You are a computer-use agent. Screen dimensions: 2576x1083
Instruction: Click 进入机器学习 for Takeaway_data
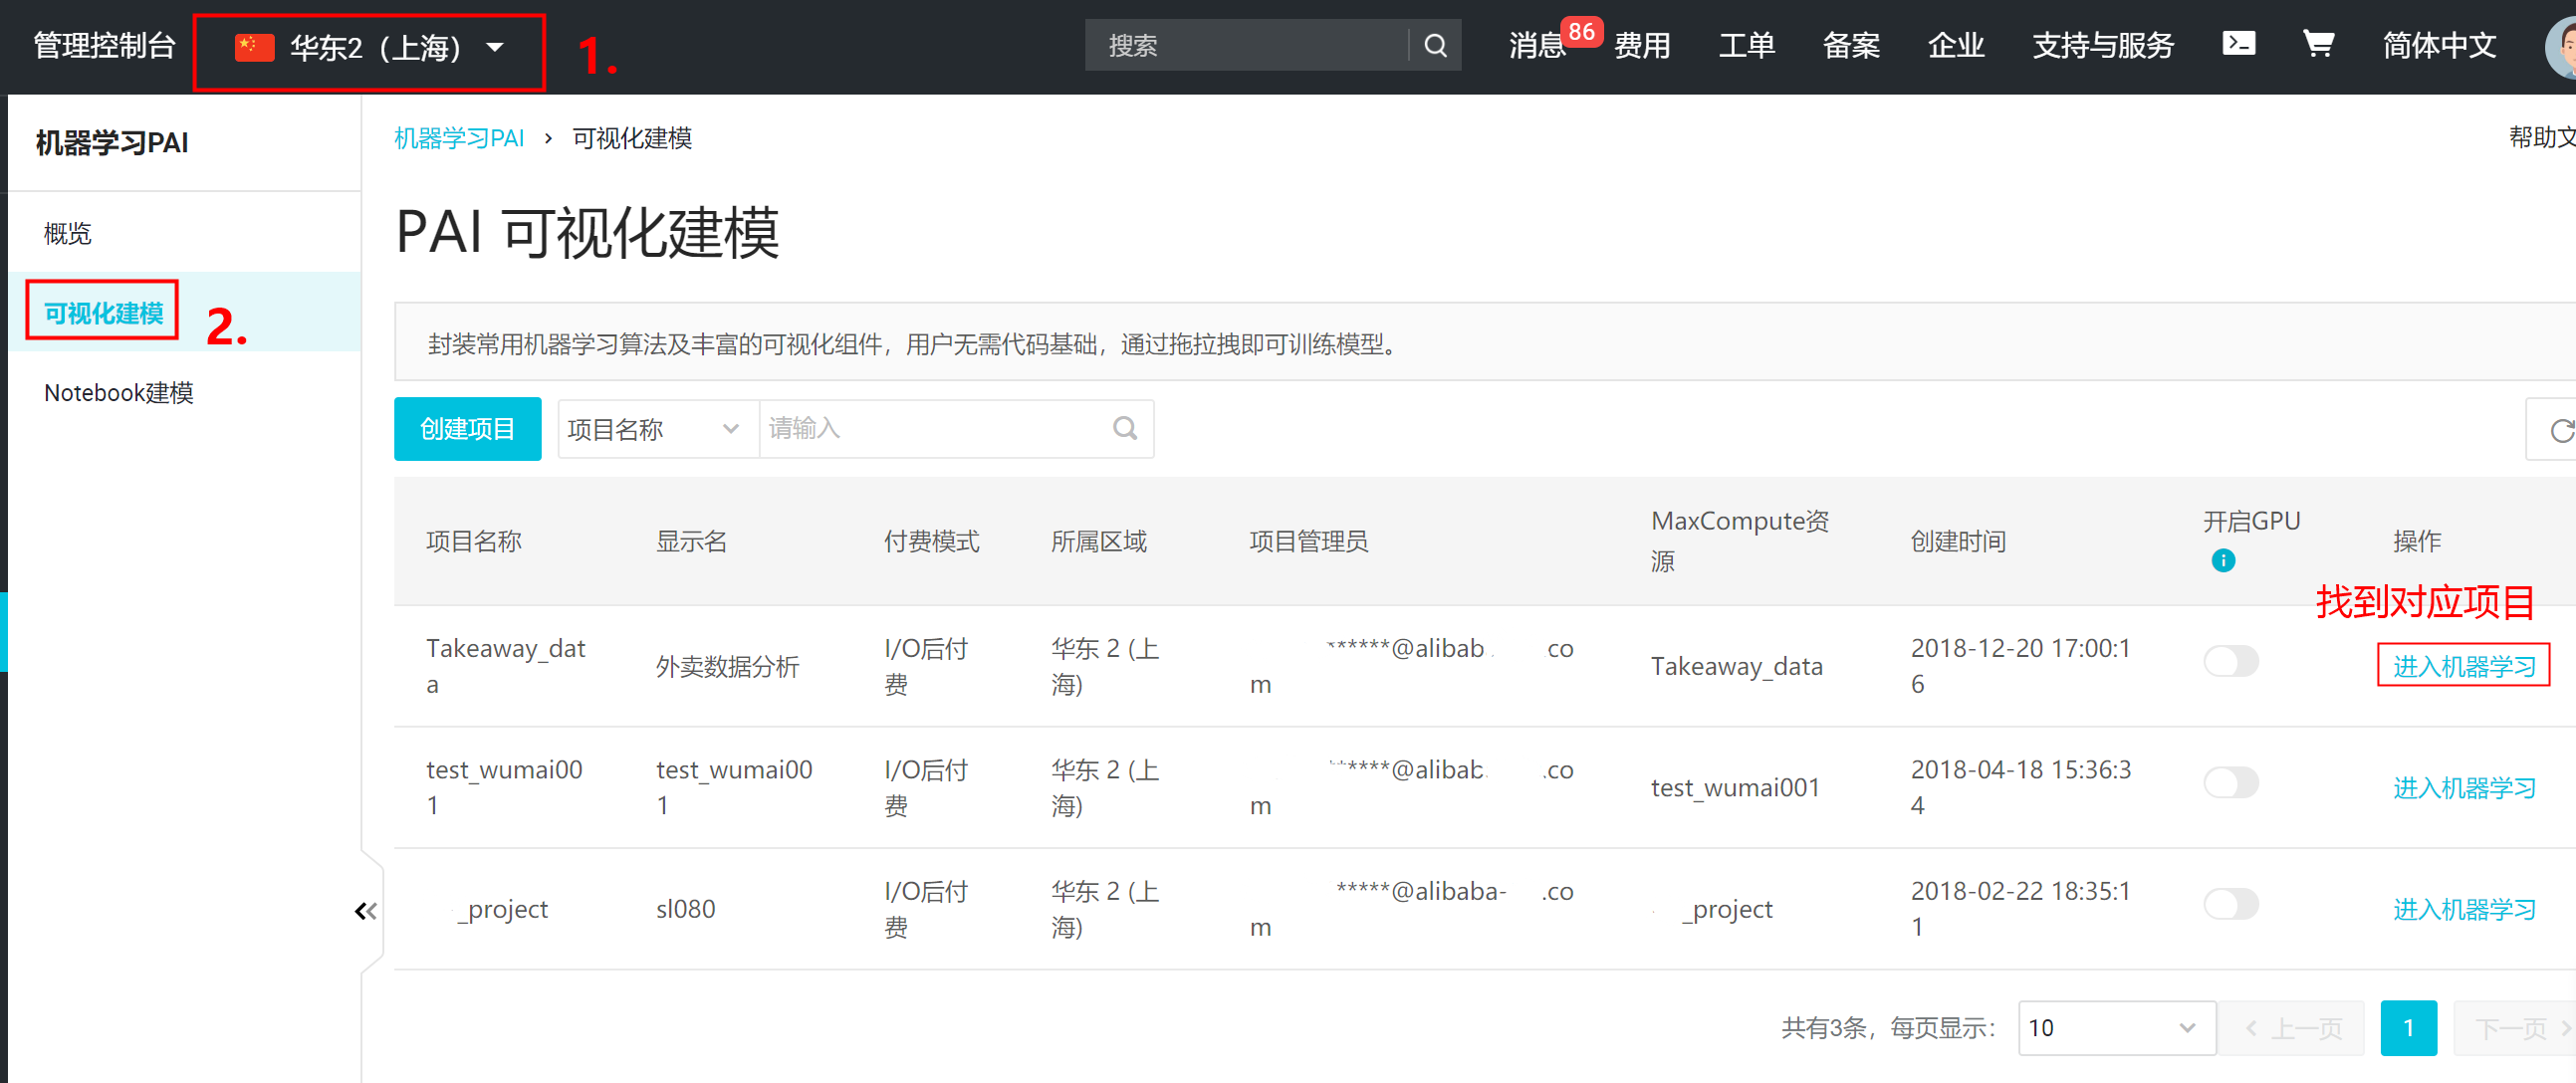click(2463, 666)
